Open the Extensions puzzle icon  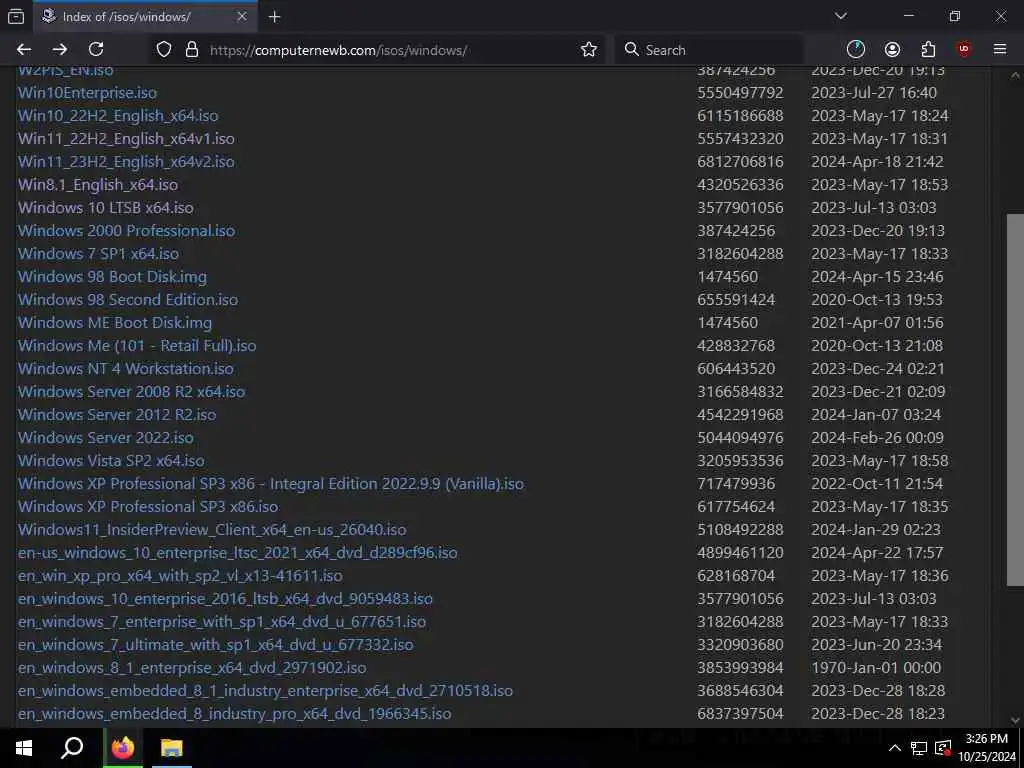click(928, 50)
